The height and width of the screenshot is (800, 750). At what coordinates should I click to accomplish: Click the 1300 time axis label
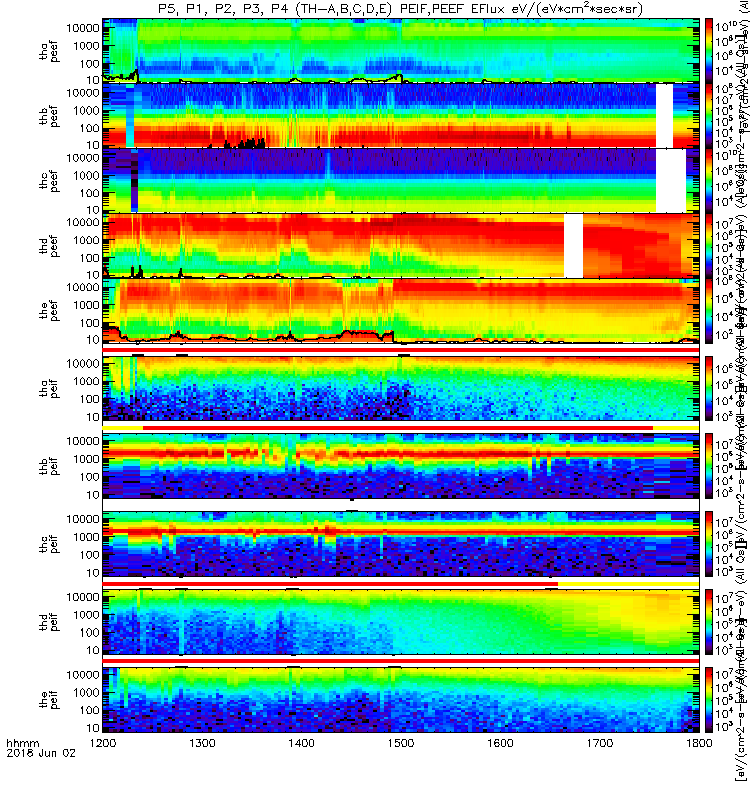click(203, 743)
